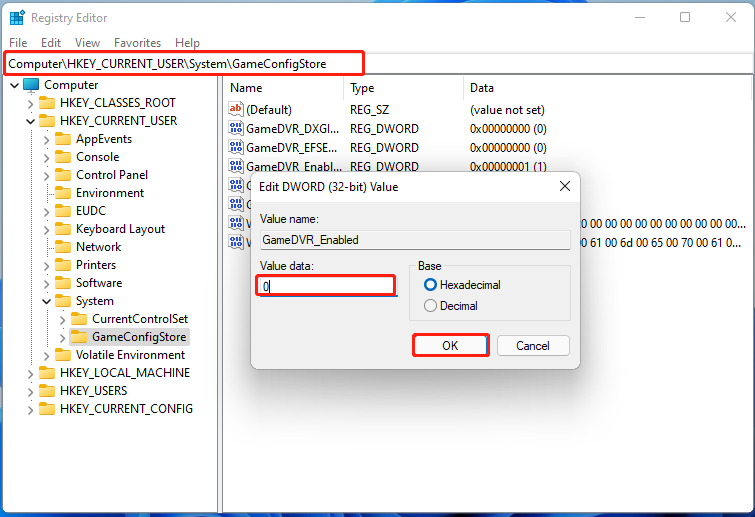Open the Help menu
755x517 pixels.
187,43
